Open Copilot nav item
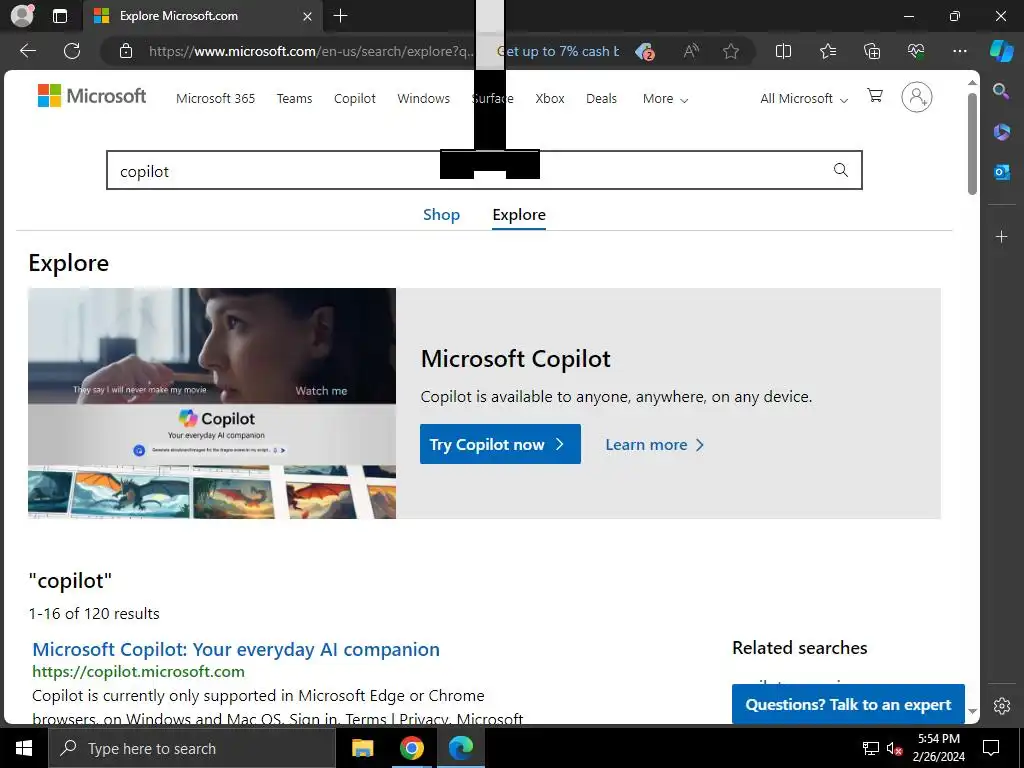 coord(355,99)
